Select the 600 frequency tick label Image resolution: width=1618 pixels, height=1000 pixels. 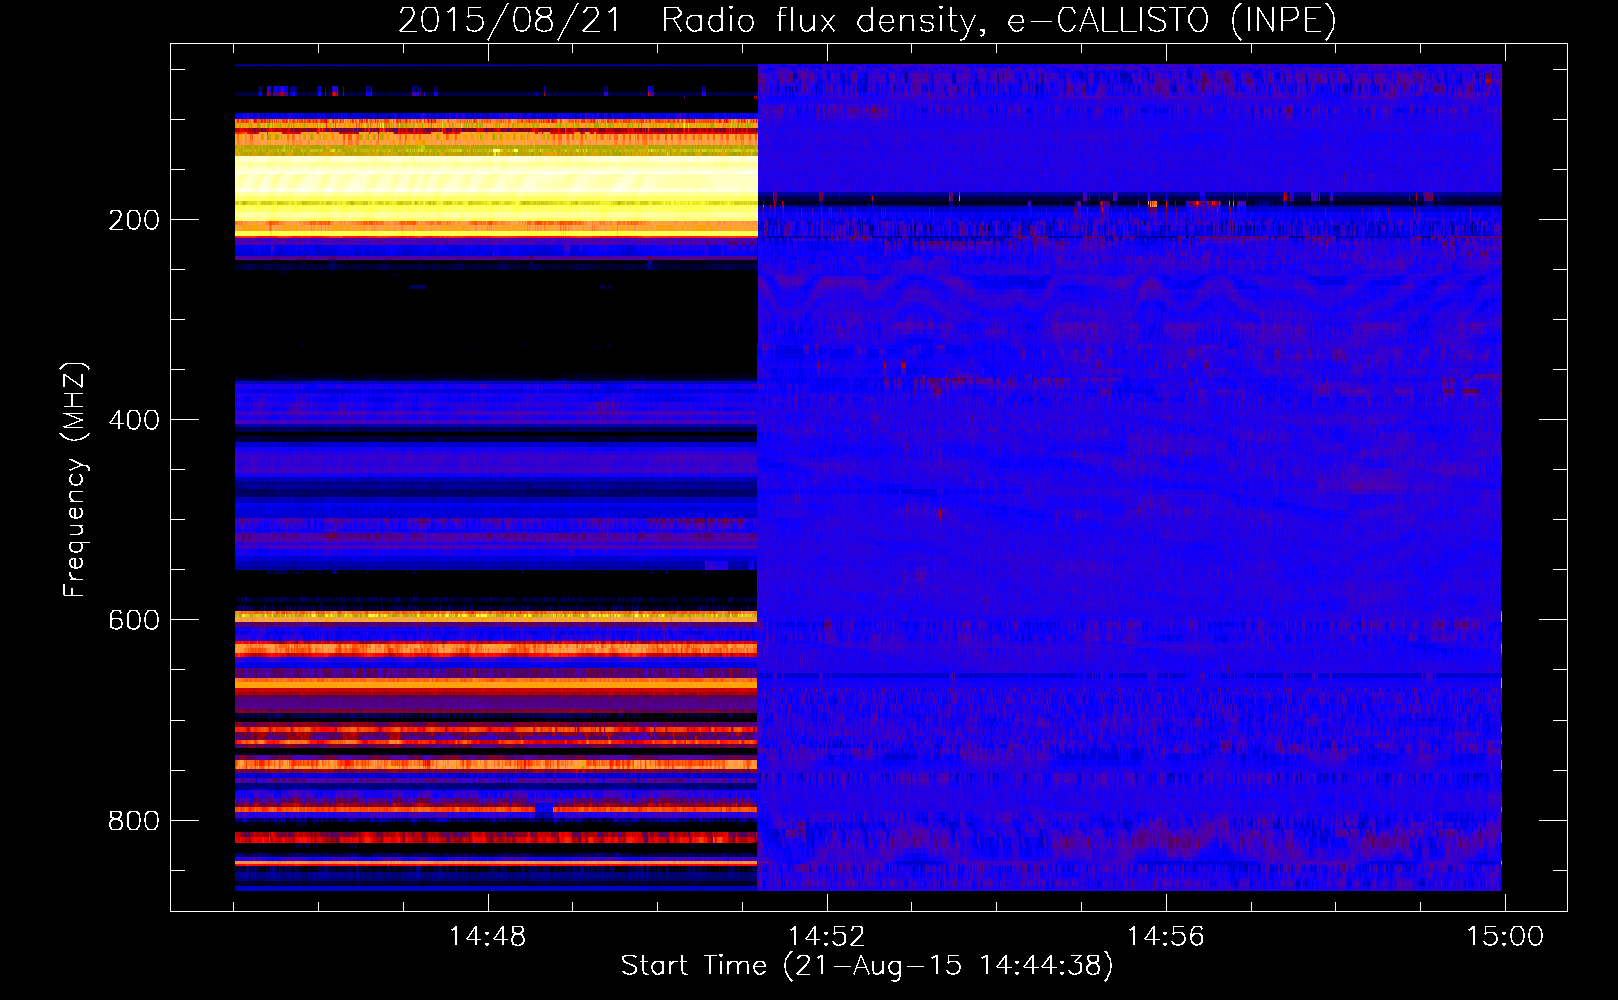click(x=134, y=620)
